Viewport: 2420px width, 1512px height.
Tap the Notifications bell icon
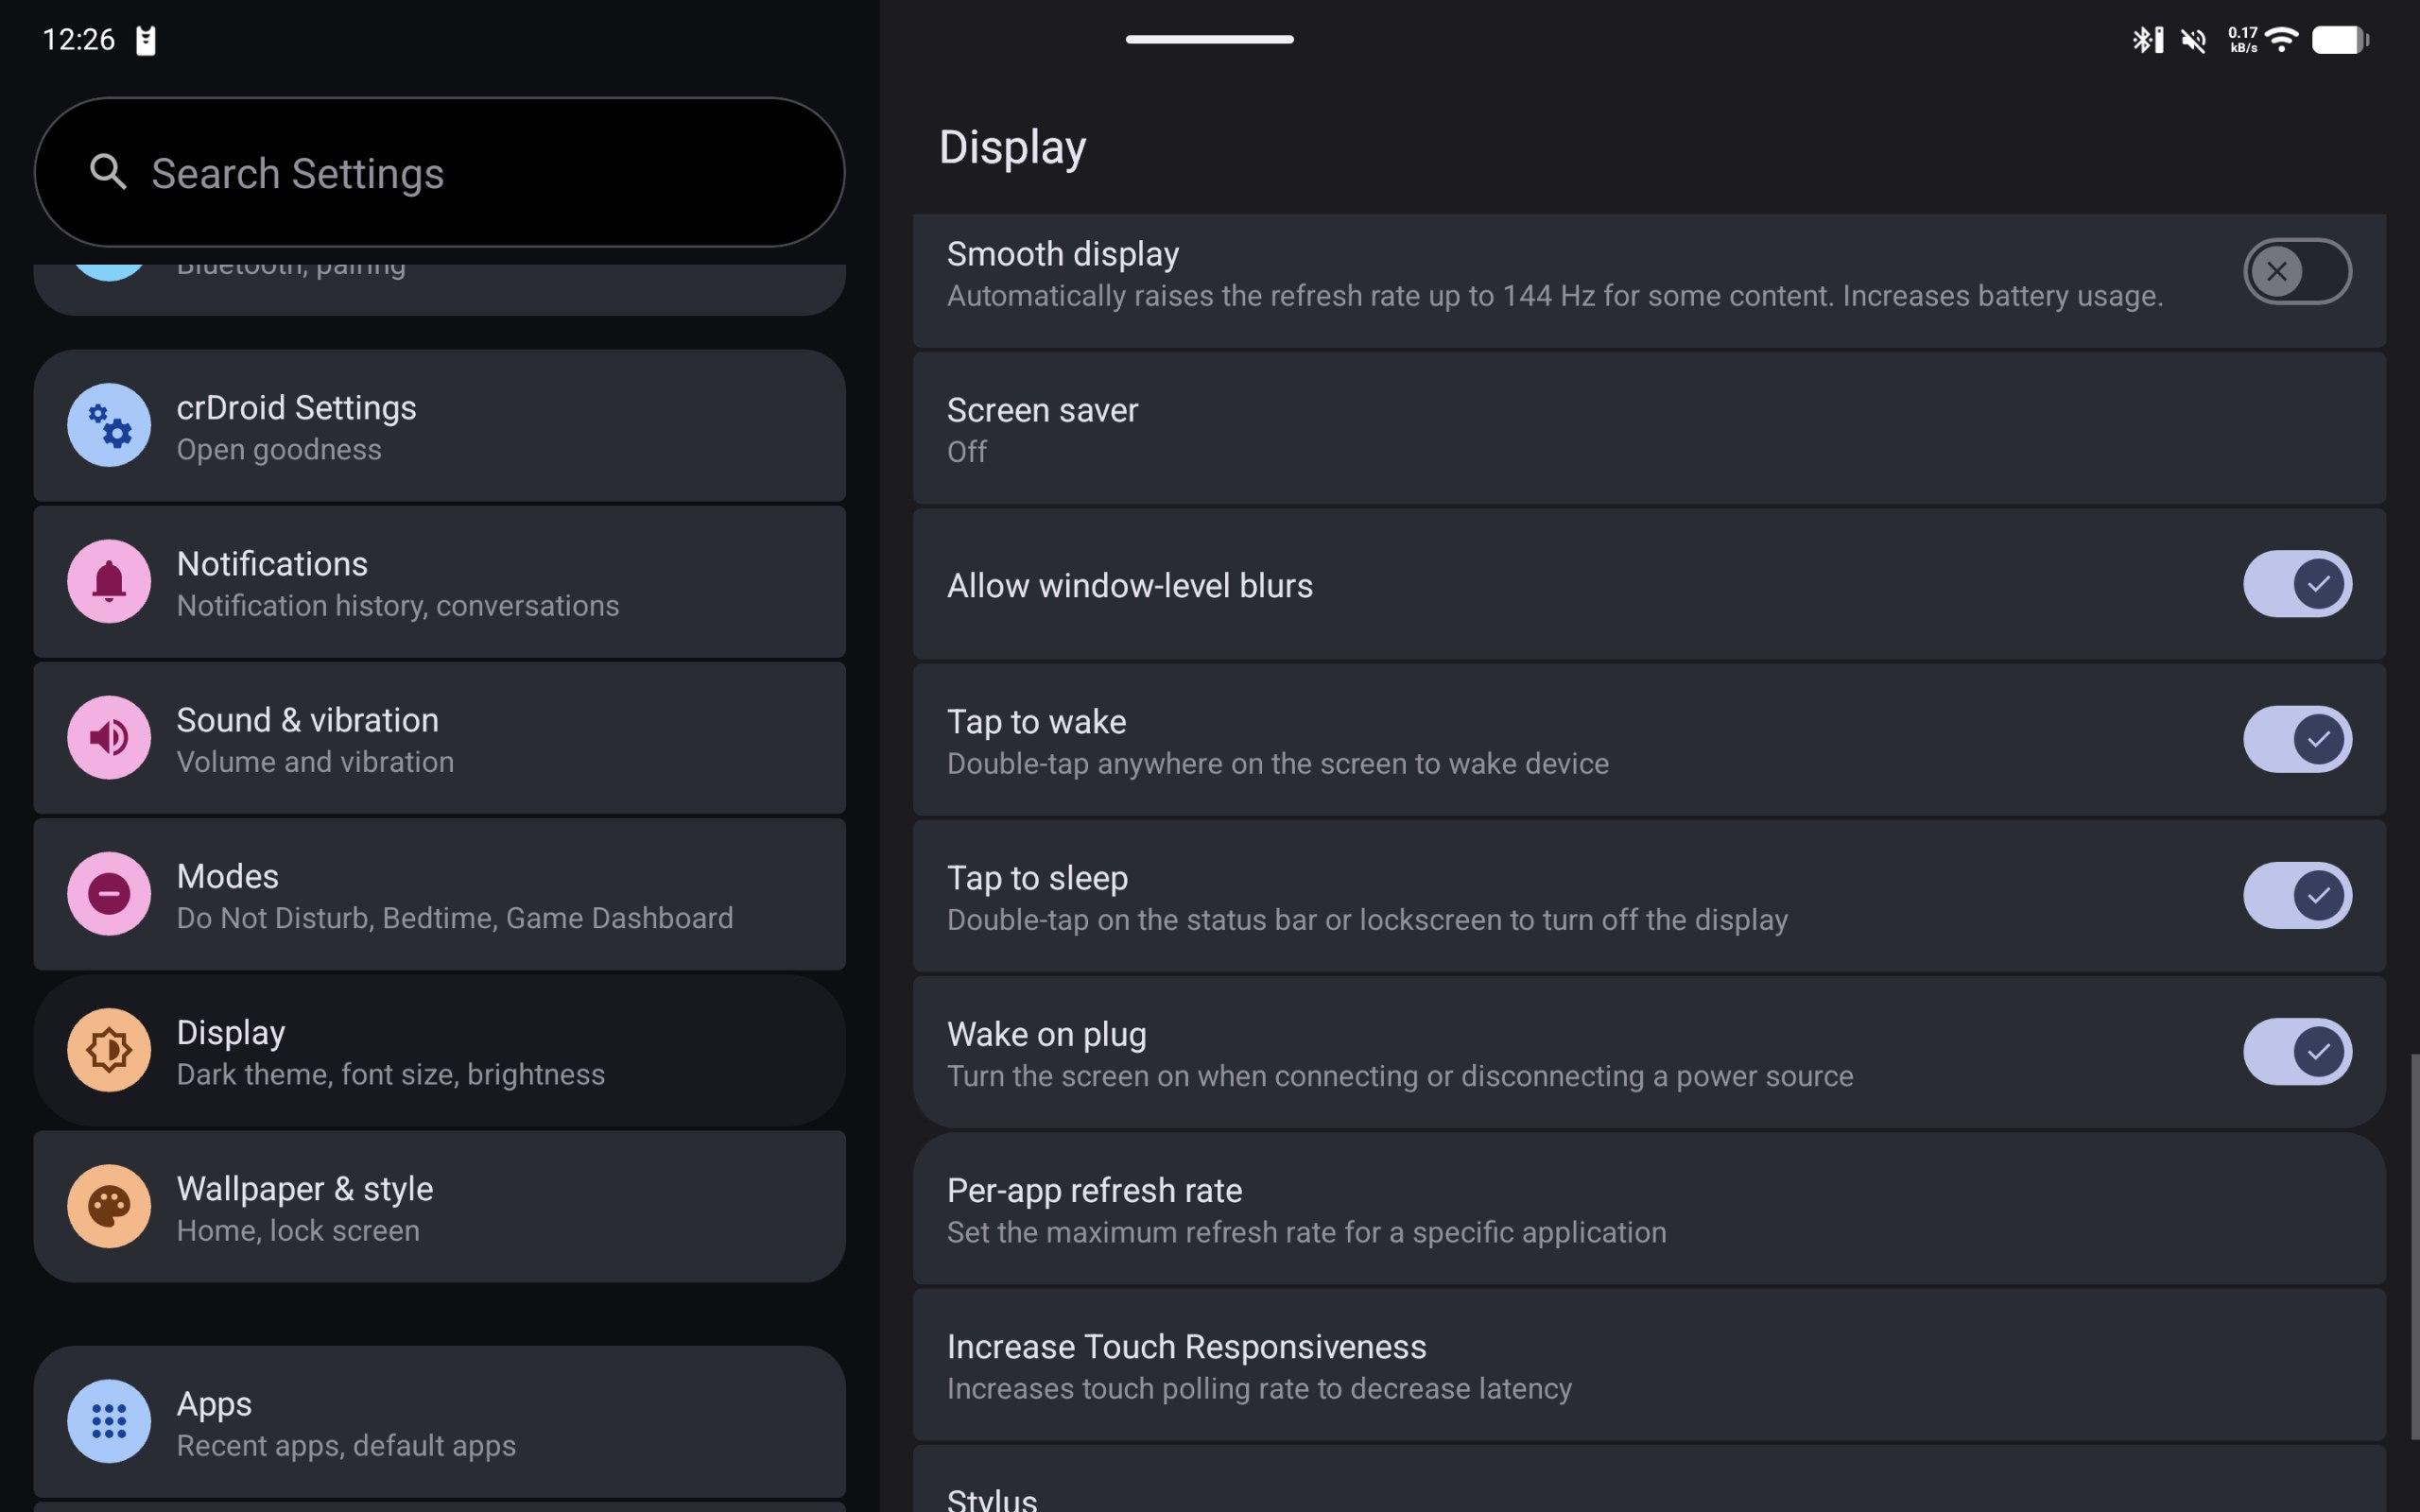pyautogui.click(x=109, y=581)
